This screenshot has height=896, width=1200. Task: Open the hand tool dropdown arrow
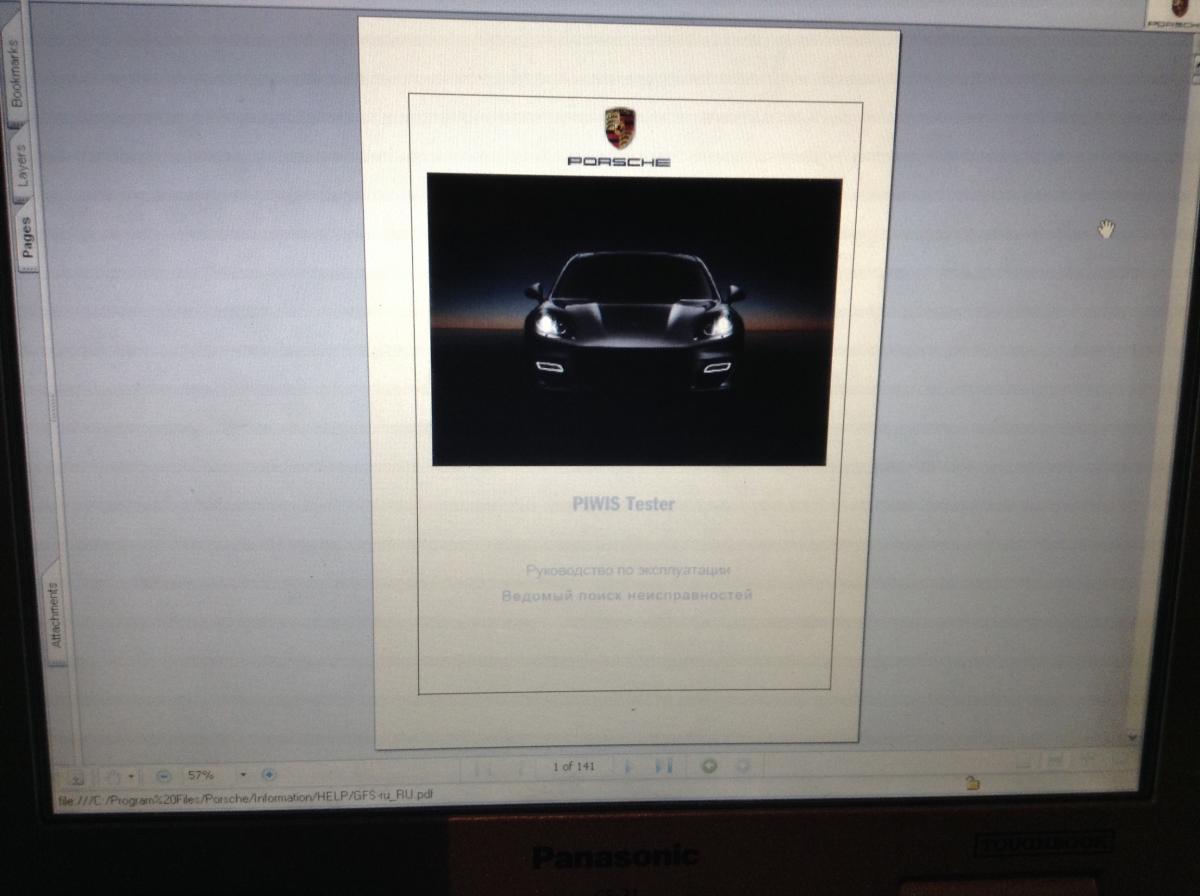[131, 776]
